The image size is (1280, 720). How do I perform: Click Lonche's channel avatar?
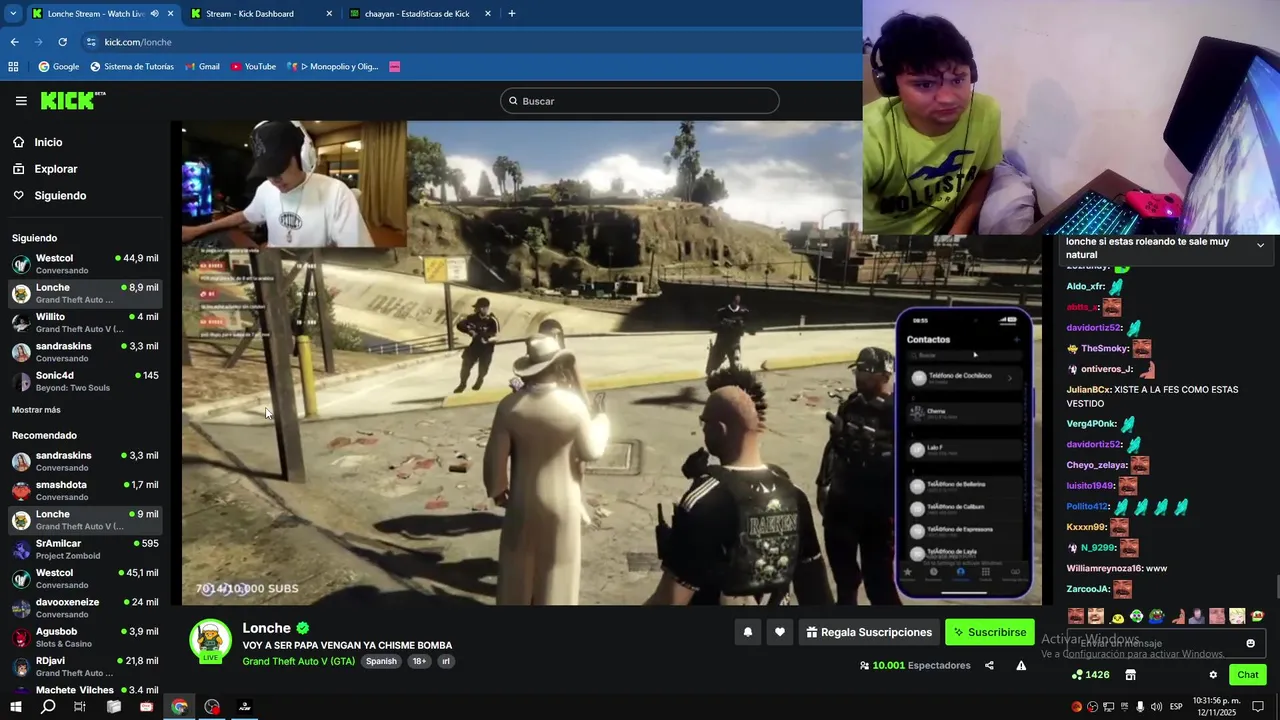click(x=210, y=641)
